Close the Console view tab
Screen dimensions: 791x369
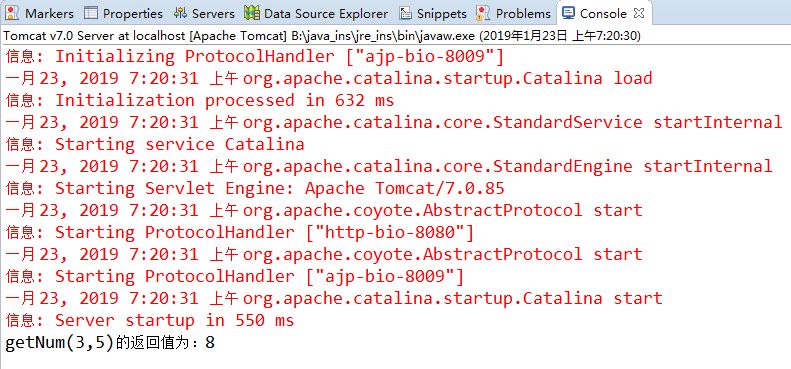(x=639, y=13)
